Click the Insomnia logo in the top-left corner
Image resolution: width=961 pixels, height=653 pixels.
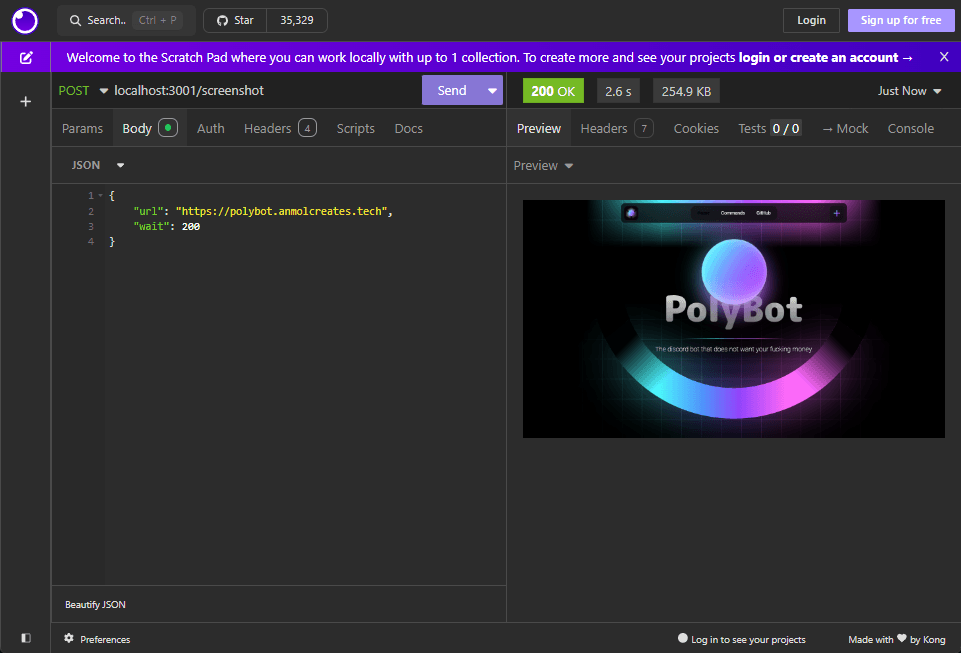[24, 20]
